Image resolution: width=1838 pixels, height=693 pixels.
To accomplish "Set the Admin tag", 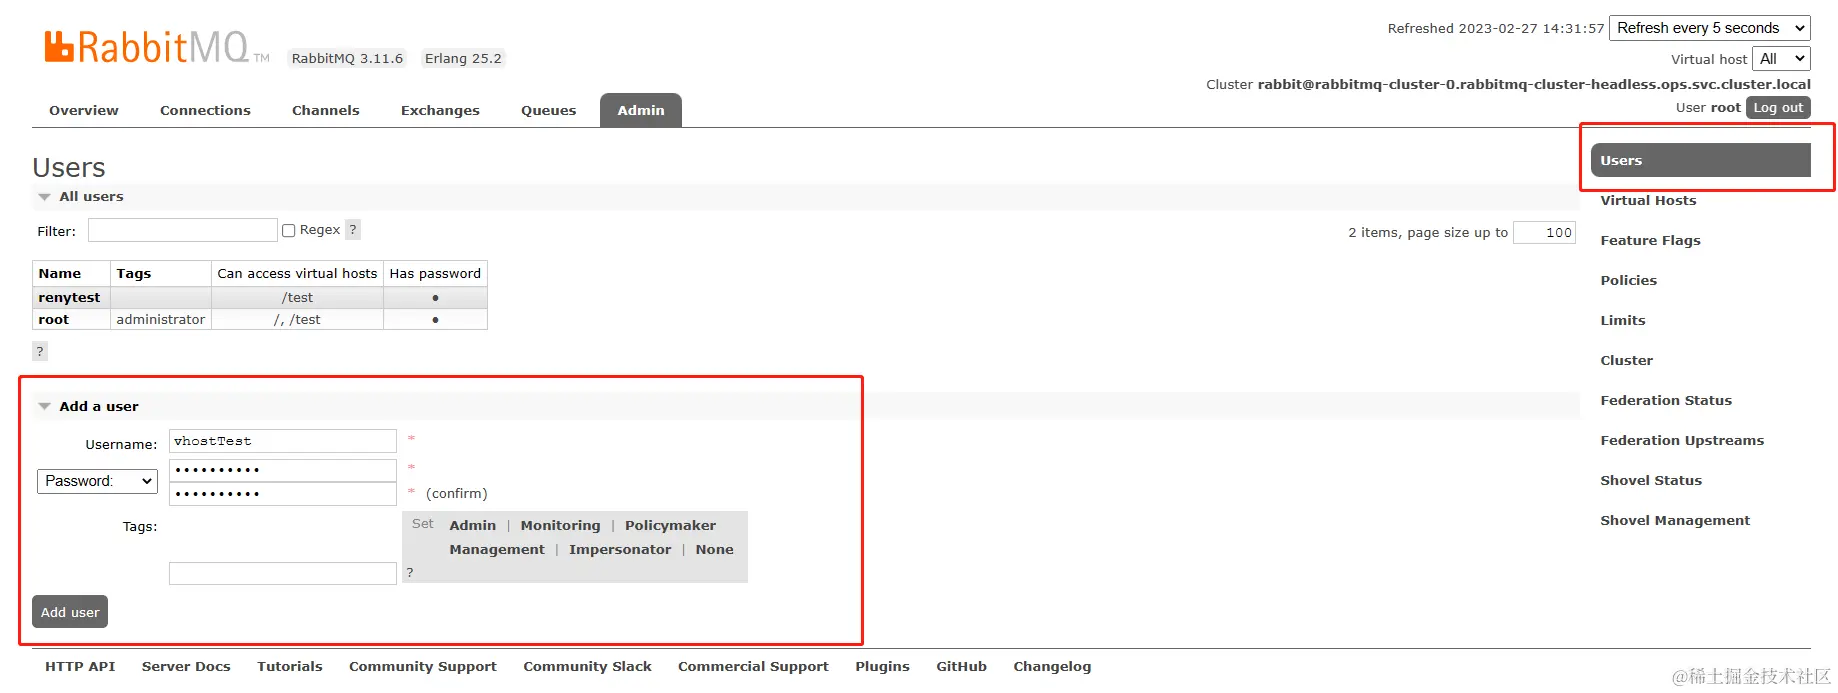I will 472,526.
